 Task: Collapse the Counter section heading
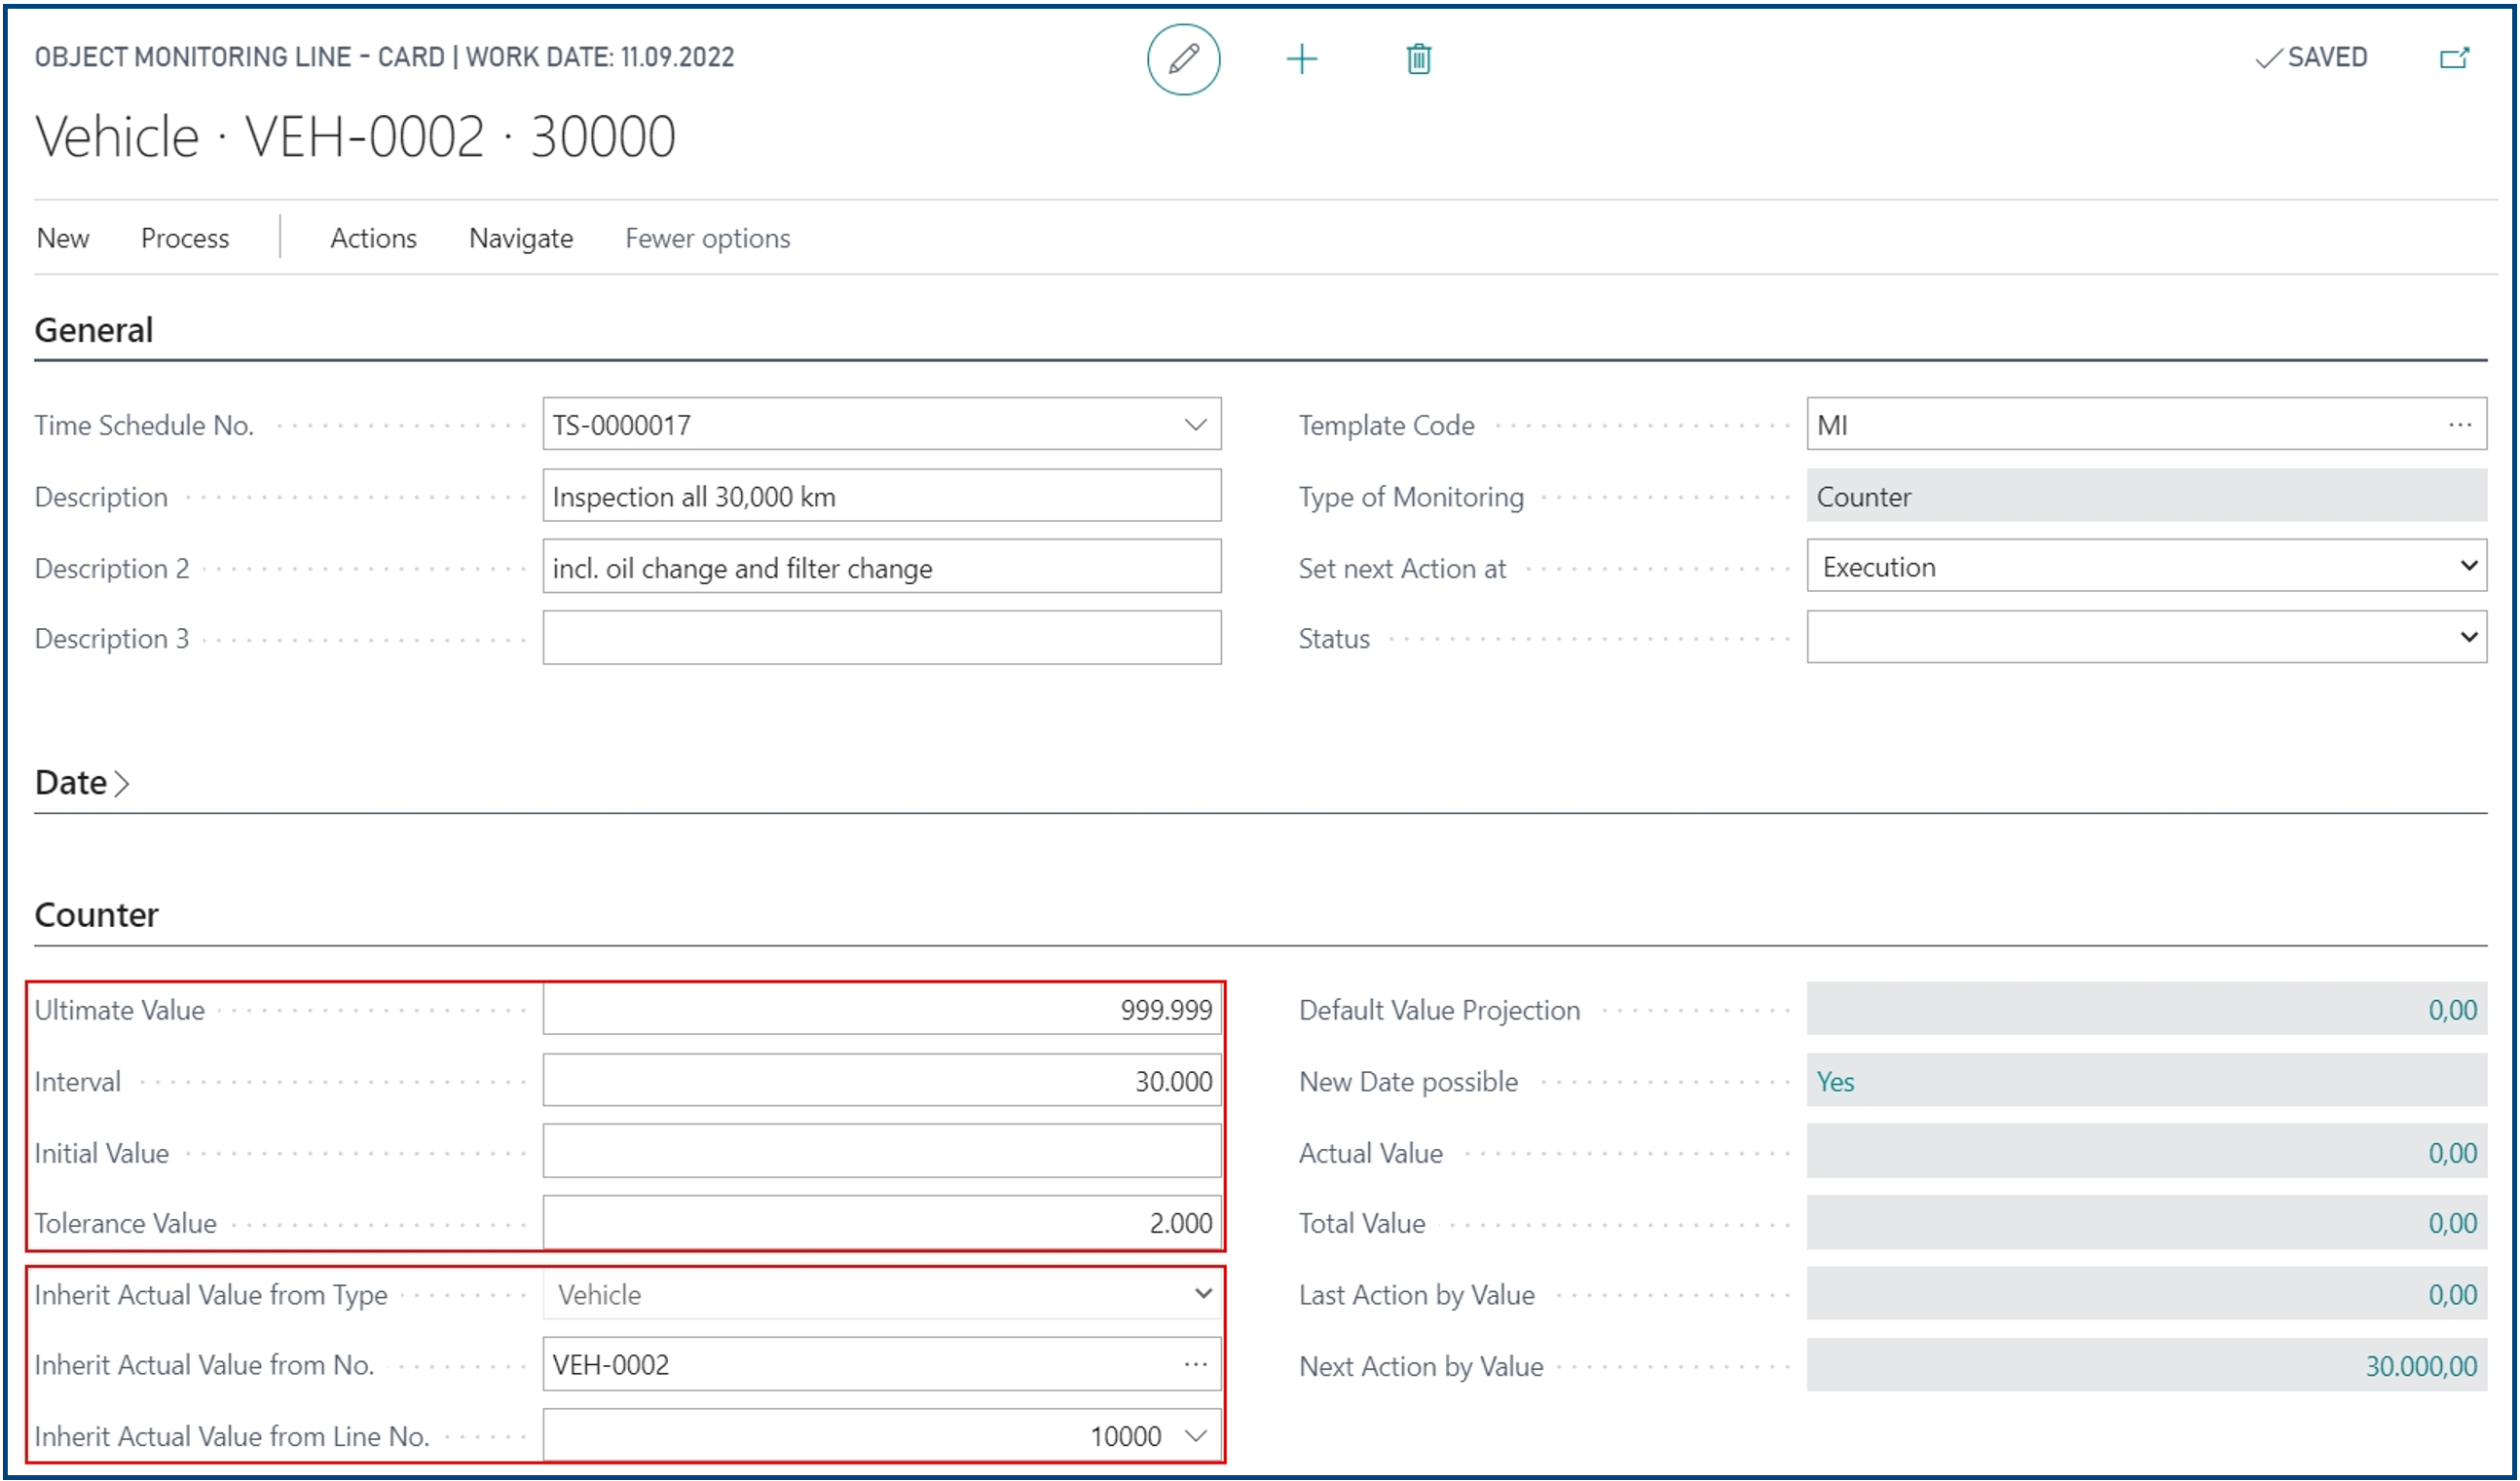(96, 915)
